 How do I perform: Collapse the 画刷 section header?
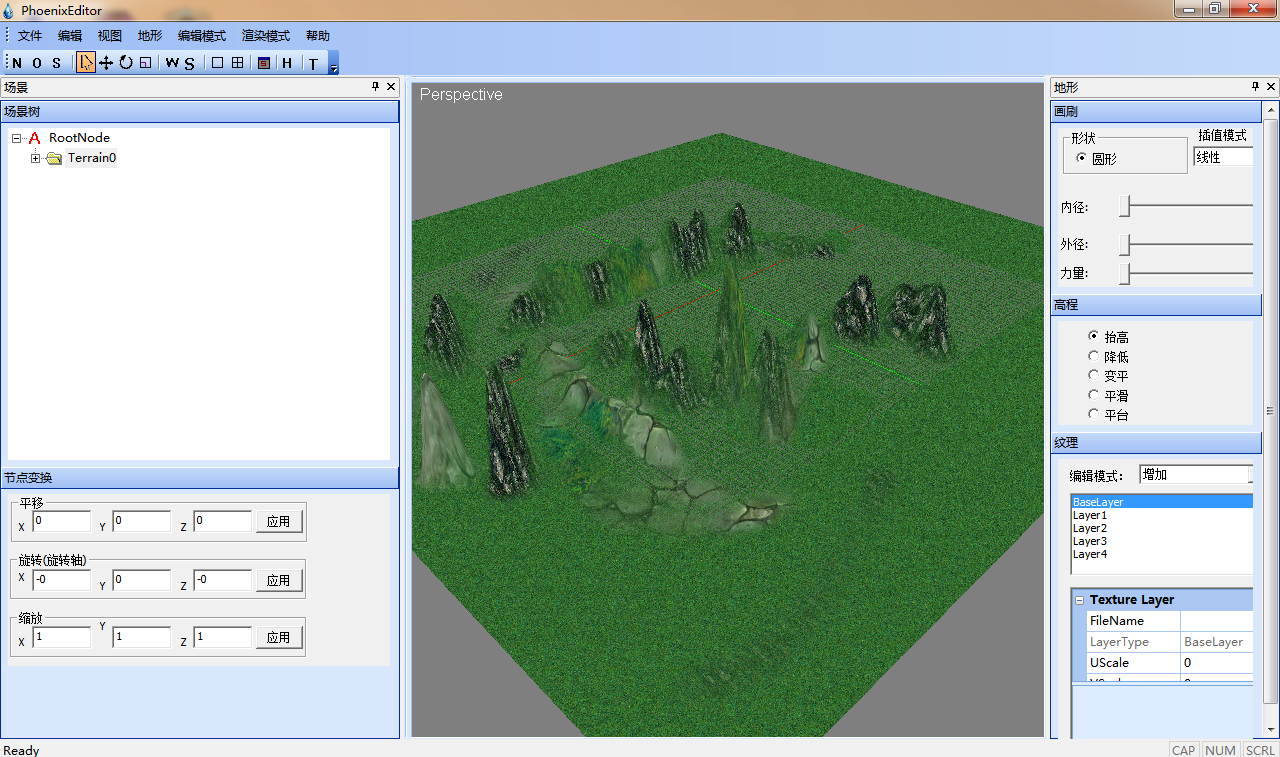click(x=1156, y=111)
